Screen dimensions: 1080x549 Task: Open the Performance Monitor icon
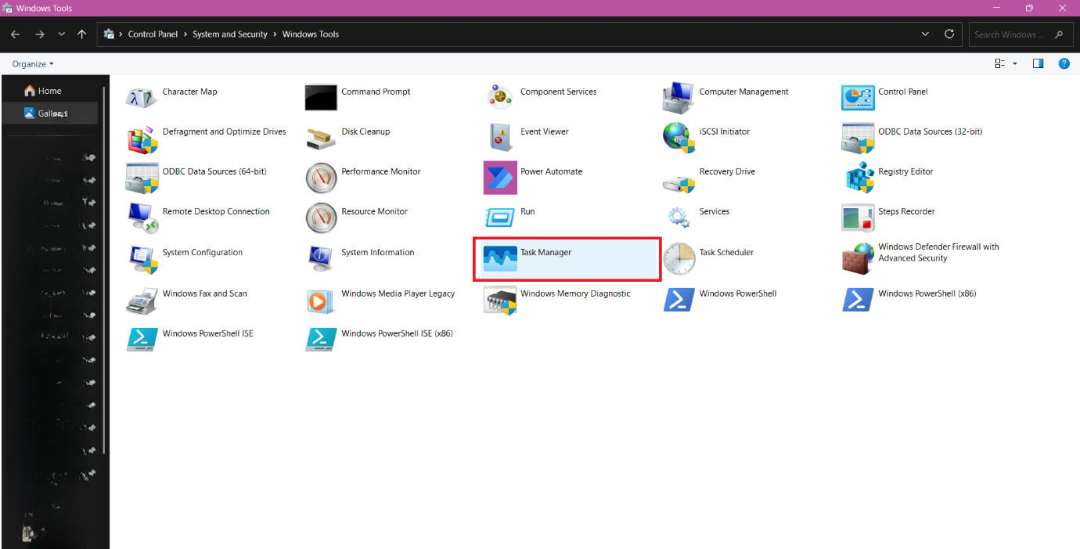(x=321, y=178)
